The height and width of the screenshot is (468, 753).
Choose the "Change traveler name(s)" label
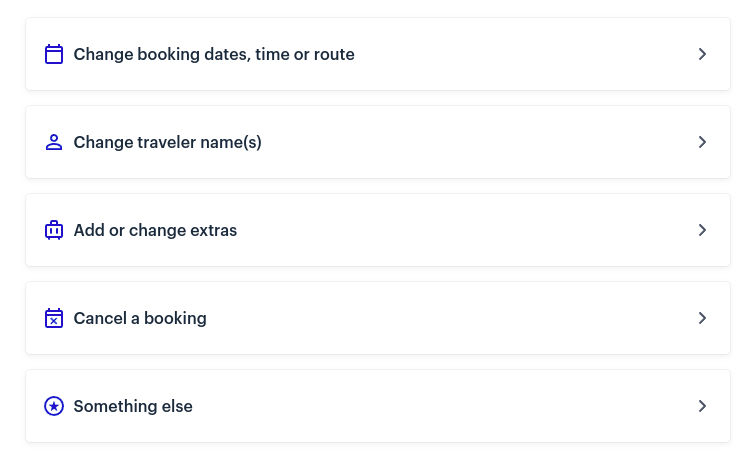pyautogui.click(x=168, y=142)
